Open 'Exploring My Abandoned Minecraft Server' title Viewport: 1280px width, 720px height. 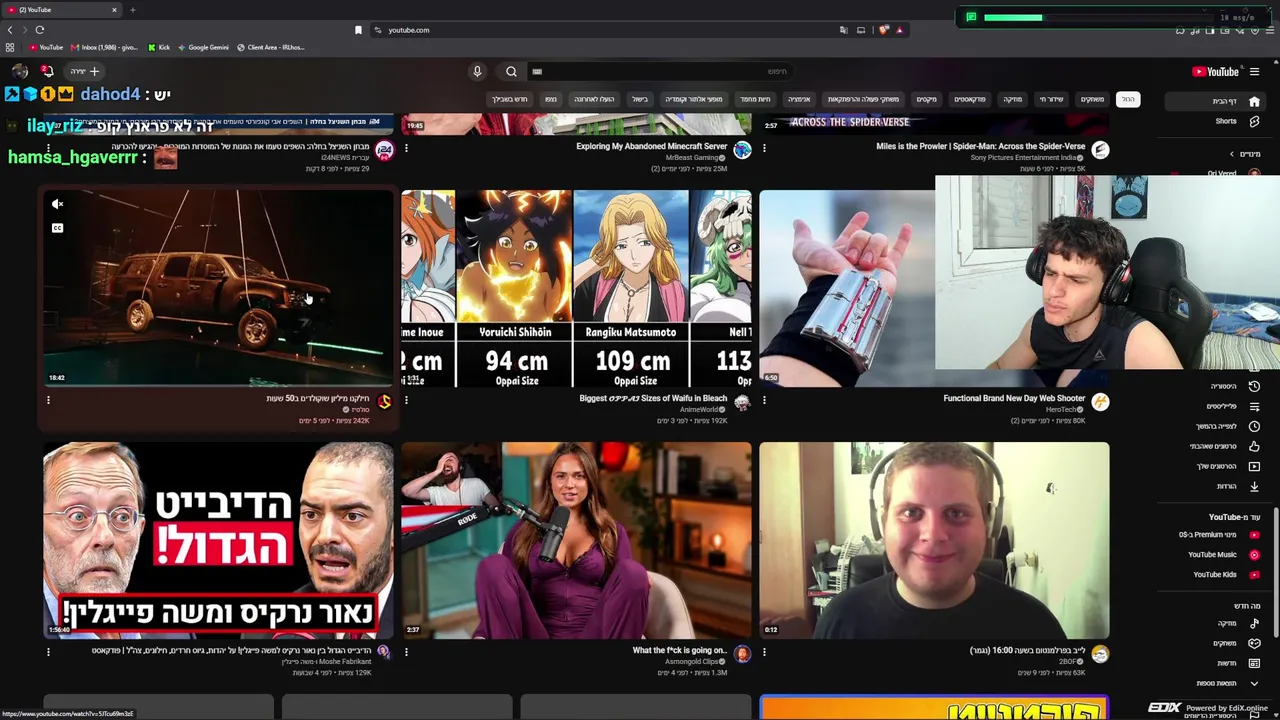click(x=651, y=146)
